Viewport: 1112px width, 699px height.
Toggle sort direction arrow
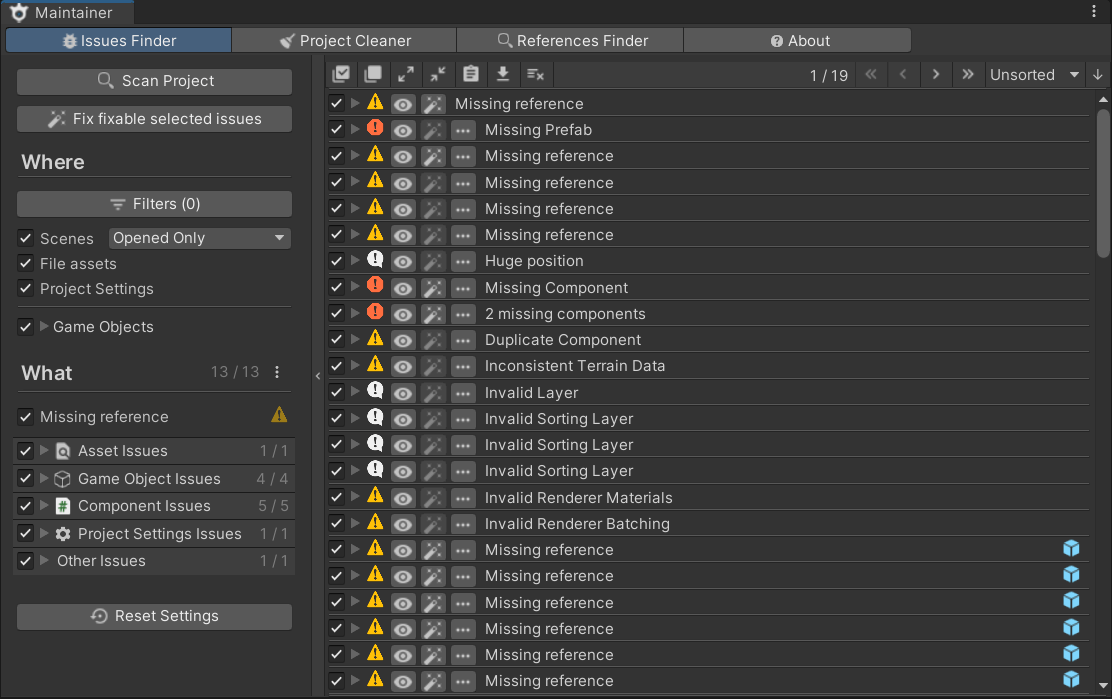pos(1098,74)
